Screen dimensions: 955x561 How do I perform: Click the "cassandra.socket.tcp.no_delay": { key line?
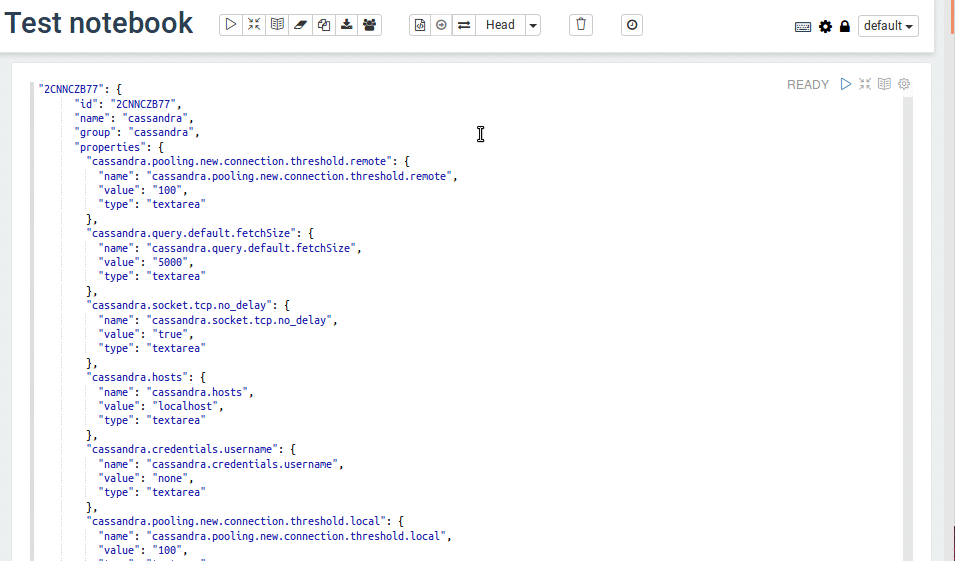(188, 305)
